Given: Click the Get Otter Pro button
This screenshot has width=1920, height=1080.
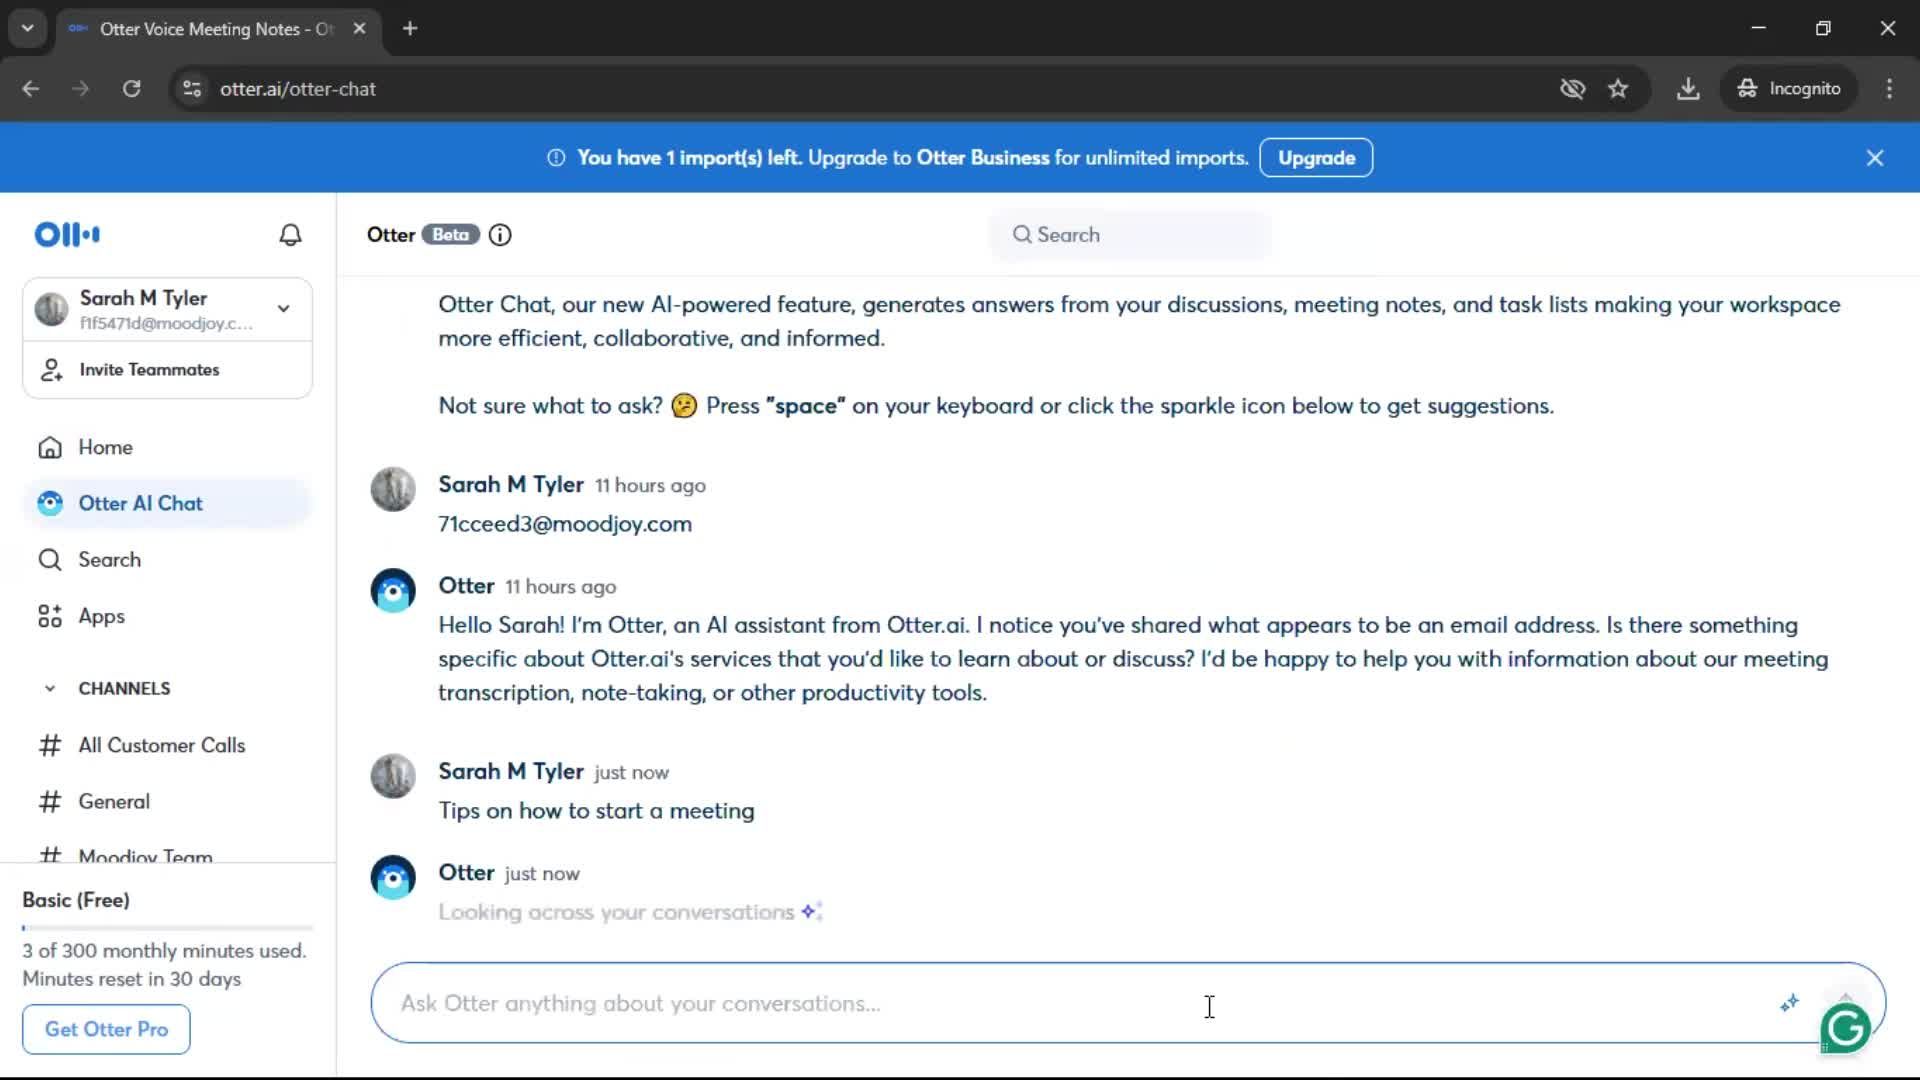Looking at the screenshot, I should 106,1029.
